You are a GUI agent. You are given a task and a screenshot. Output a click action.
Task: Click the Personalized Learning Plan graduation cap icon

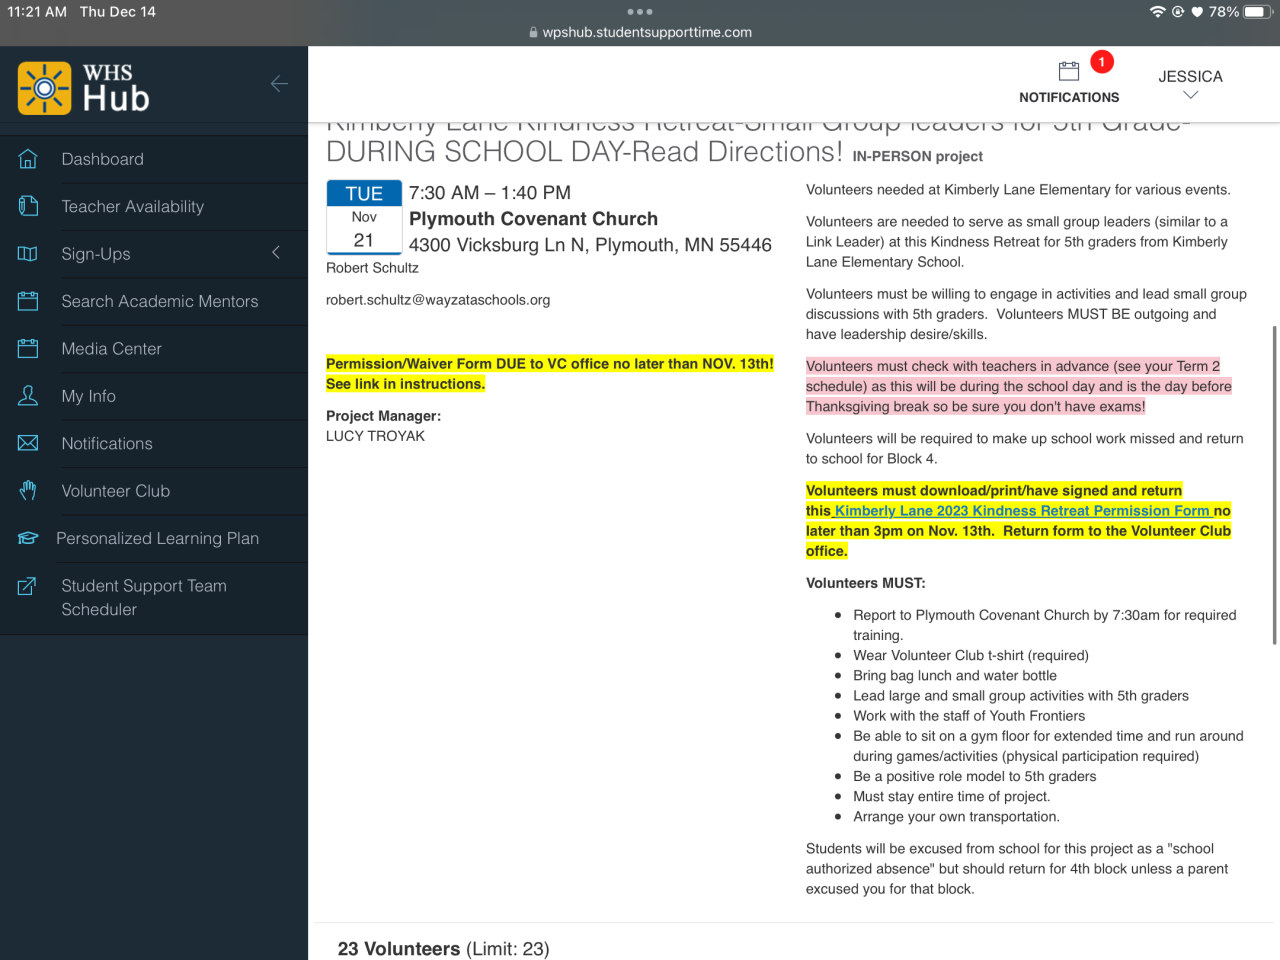coord(28,538)
